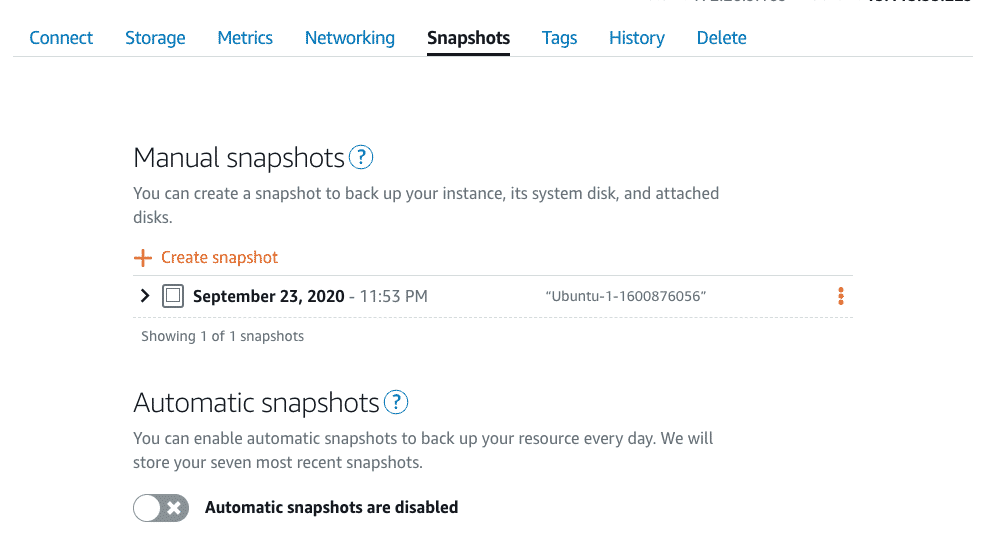This screenshot has width=992, height=553.
Task: View the History tab
Action: pyautogui.click(x=636, y=38)
